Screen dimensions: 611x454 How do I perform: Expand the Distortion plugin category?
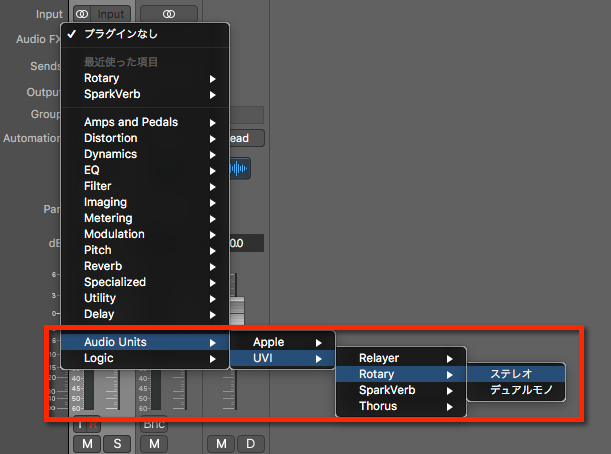coord(145,138)
